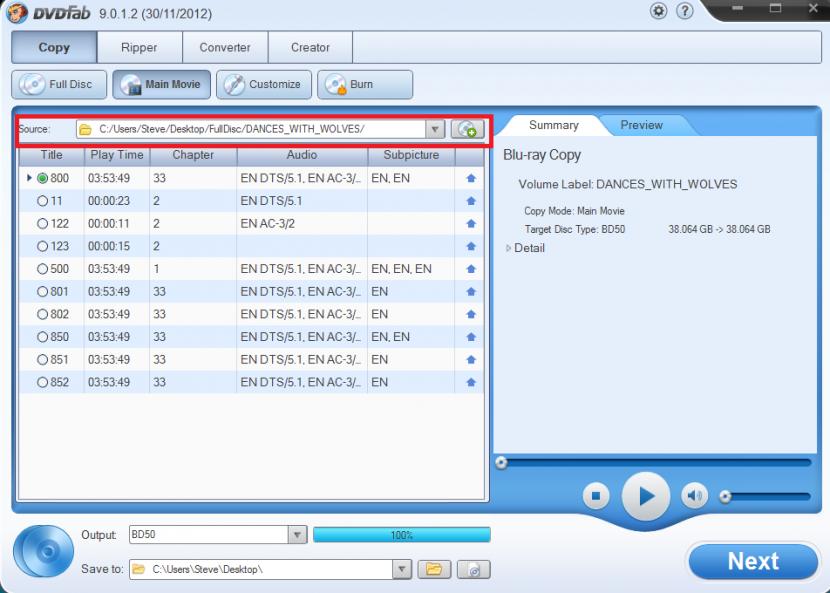Select title 11 radio button
Image resolution: width=830 pixels, height=593 pixels.
[x=42, y=201]
